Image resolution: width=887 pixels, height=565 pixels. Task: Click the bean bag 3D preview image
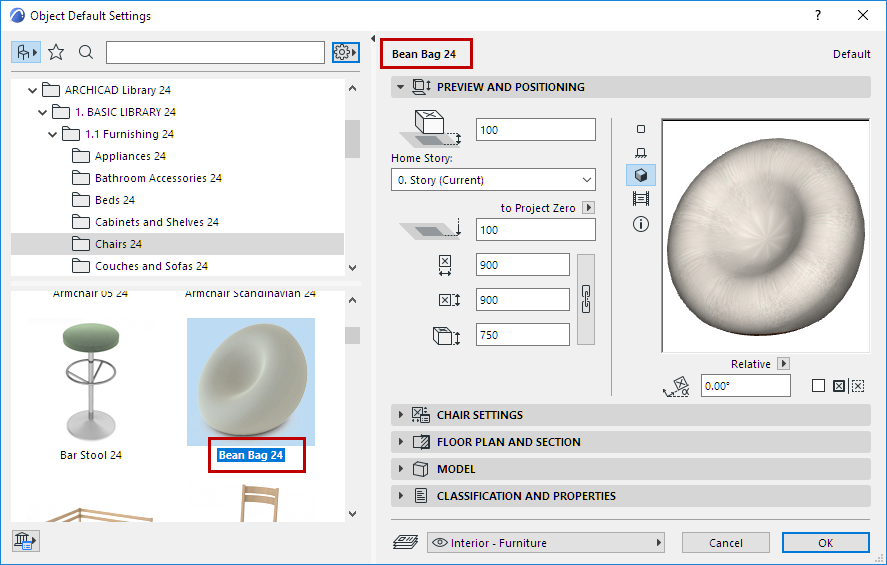pos(765,236)
